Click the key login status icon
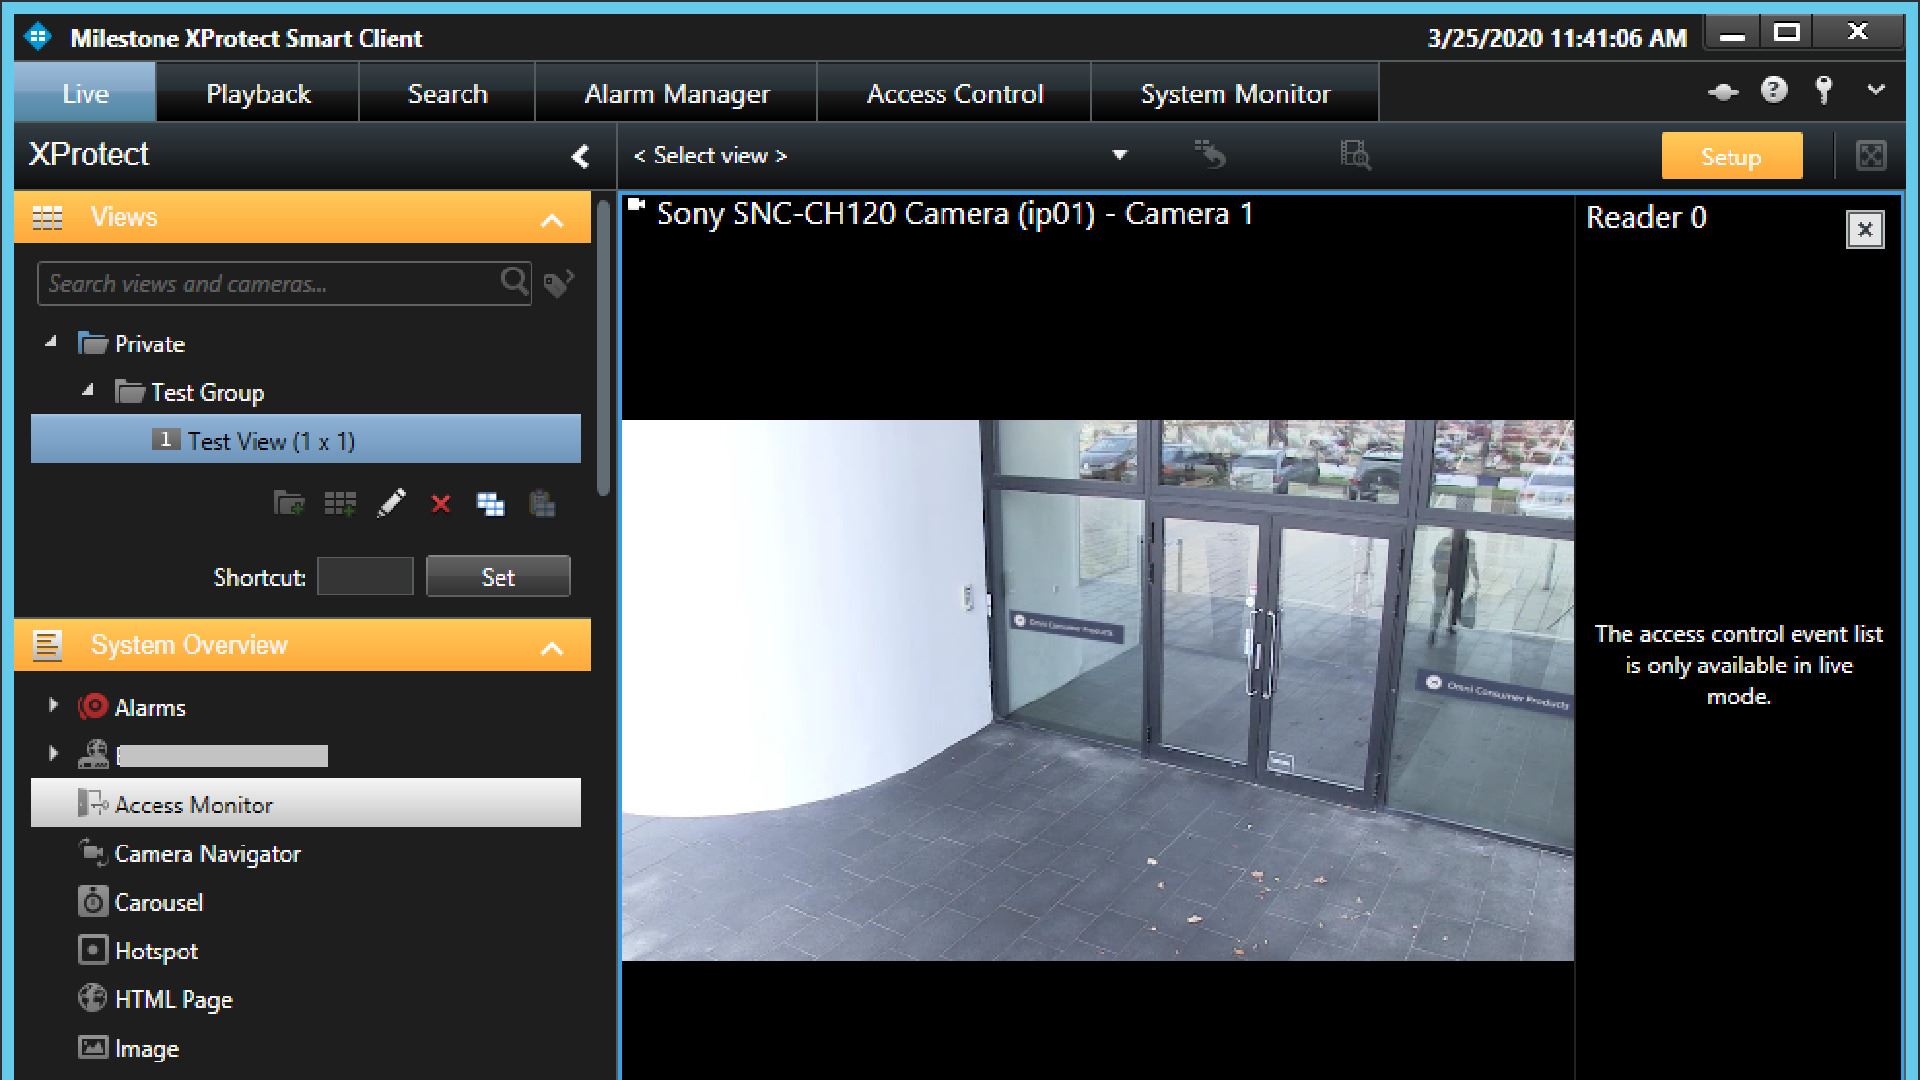 click(x=1824, y=90)
